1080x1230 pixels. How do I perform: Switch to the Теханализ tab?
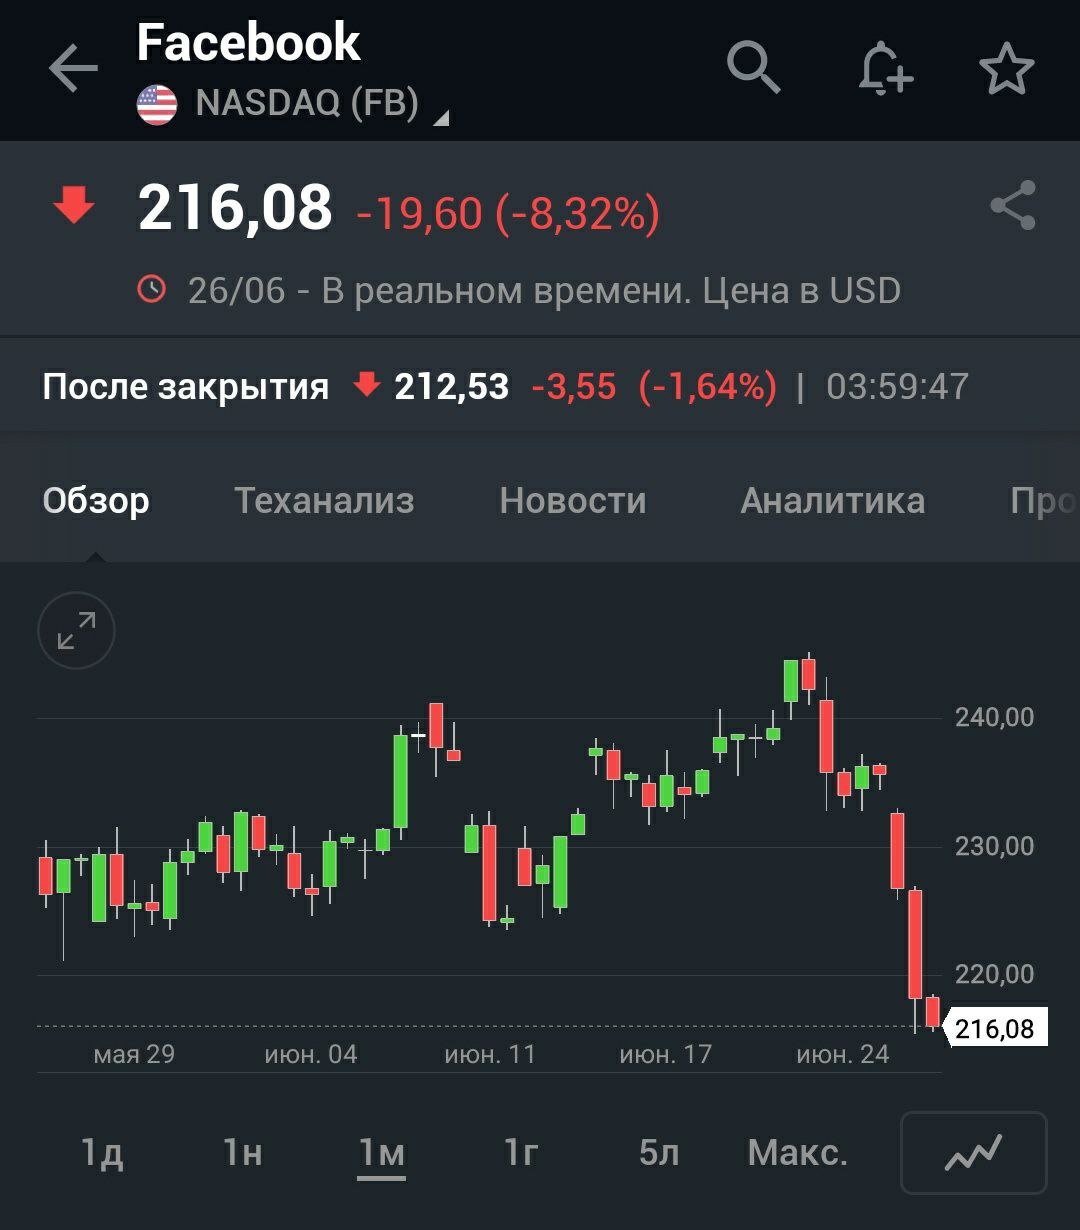tap(324, 500)
